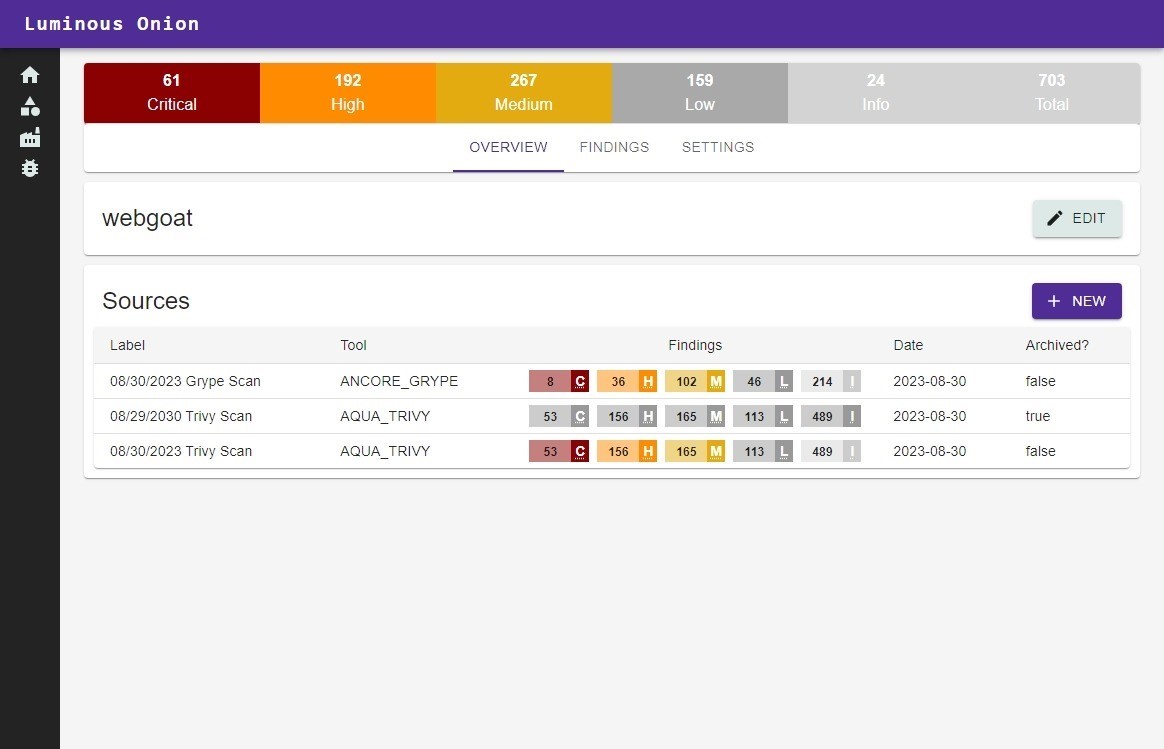Select the 703 Total summary tile

(x=1052, y=93)
